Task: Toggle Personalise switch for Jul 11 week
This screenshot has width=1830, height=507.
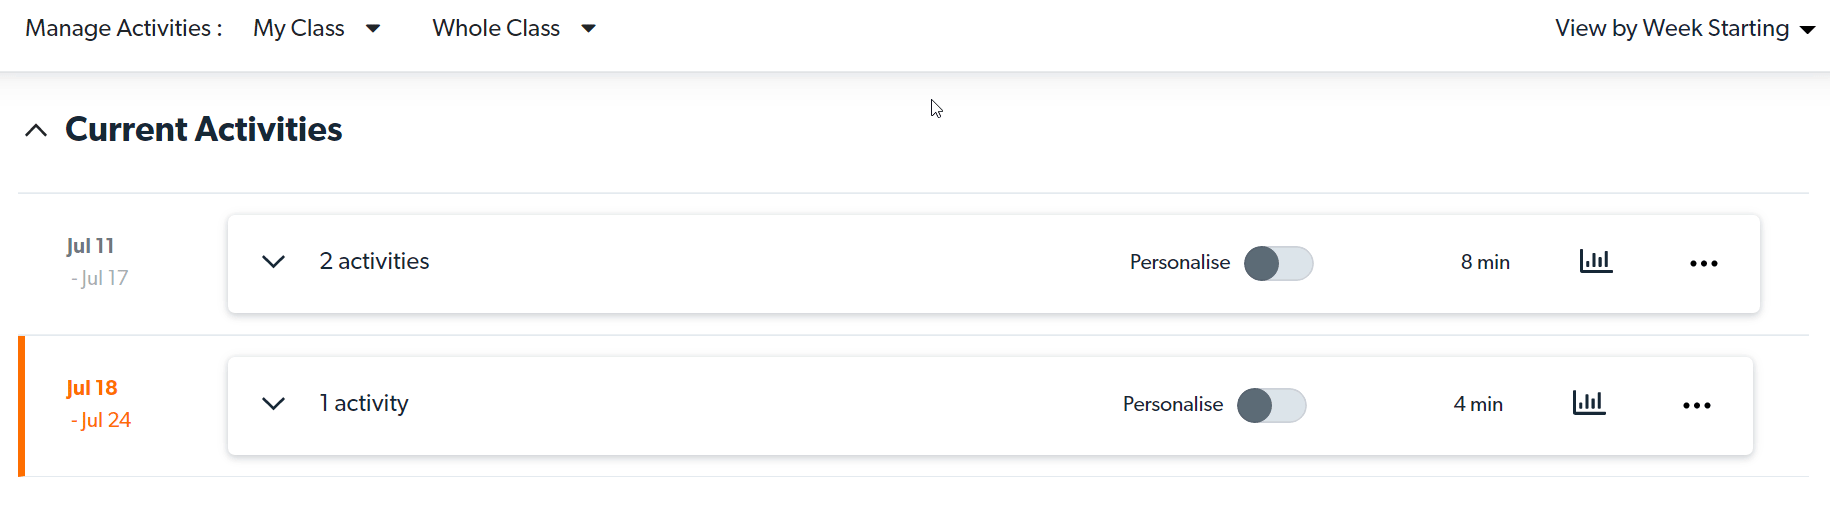Action: pyautogui.click(x=1278, y=263)
